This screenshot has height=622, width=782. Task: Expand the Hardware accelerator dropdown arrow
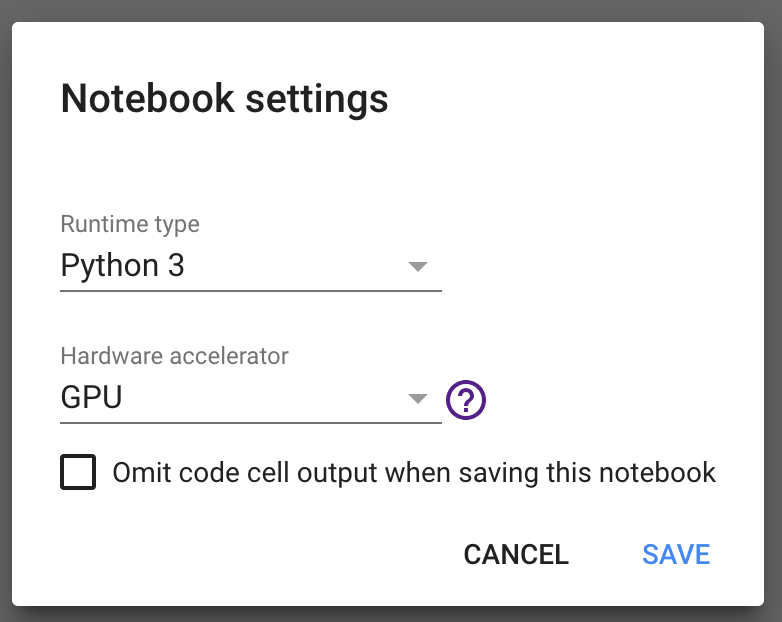pyautogui.click(x=418, y=399)
